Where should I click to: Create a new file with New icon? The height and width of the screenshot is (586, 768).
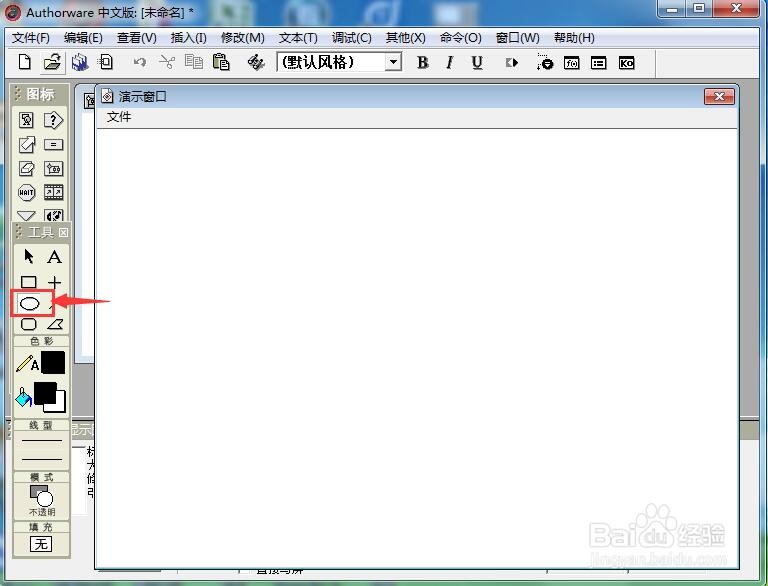pos(24,62)
